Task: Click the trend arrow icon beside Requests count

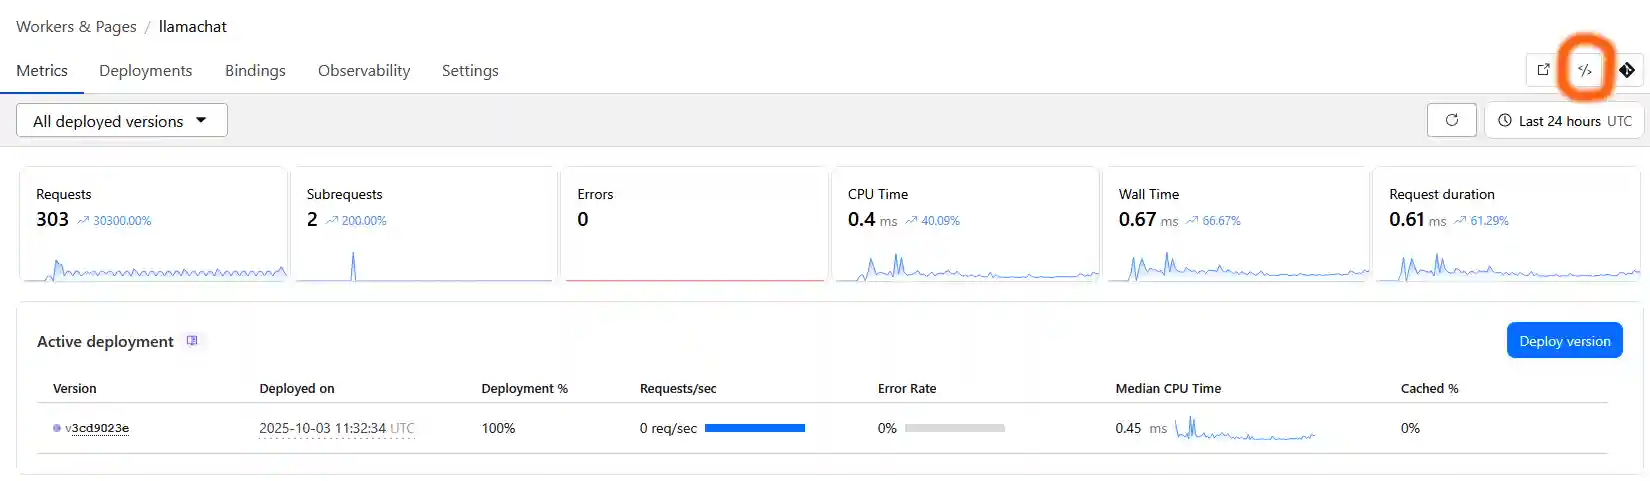Action: [x=83, y=221]
